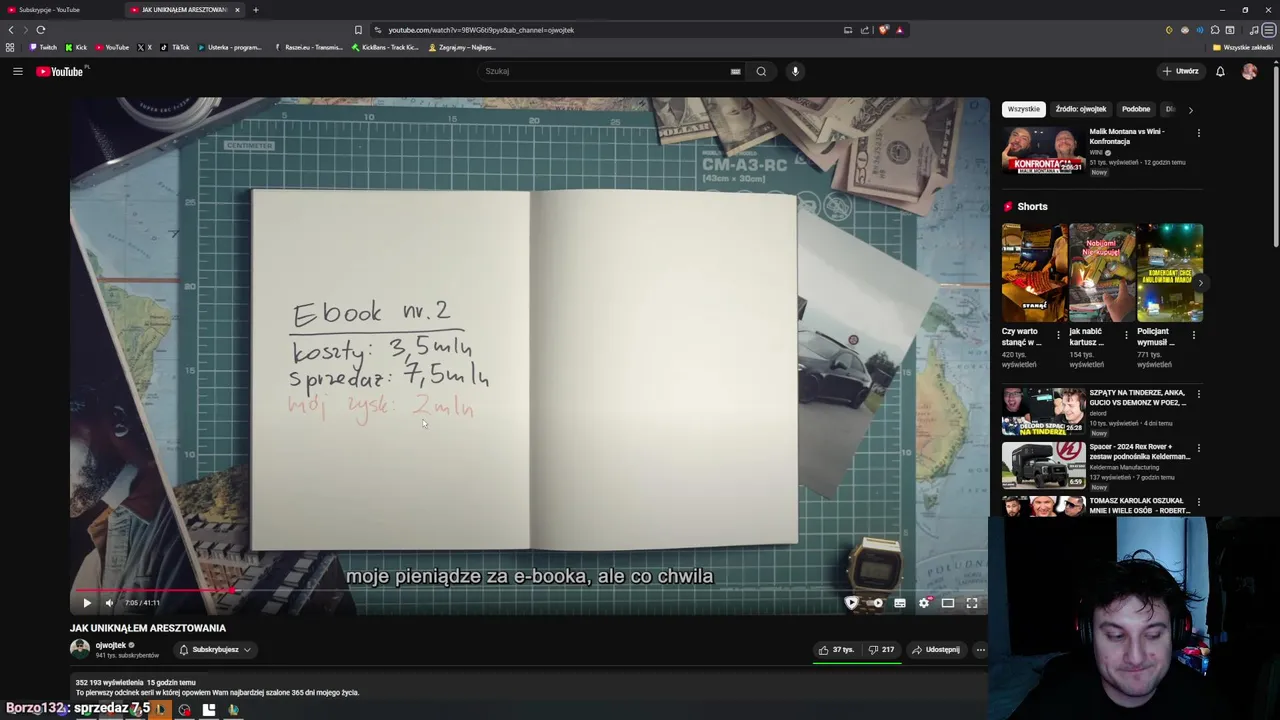Open the 'Czy warto stanąć w' short

click(x=1034, y=272)
